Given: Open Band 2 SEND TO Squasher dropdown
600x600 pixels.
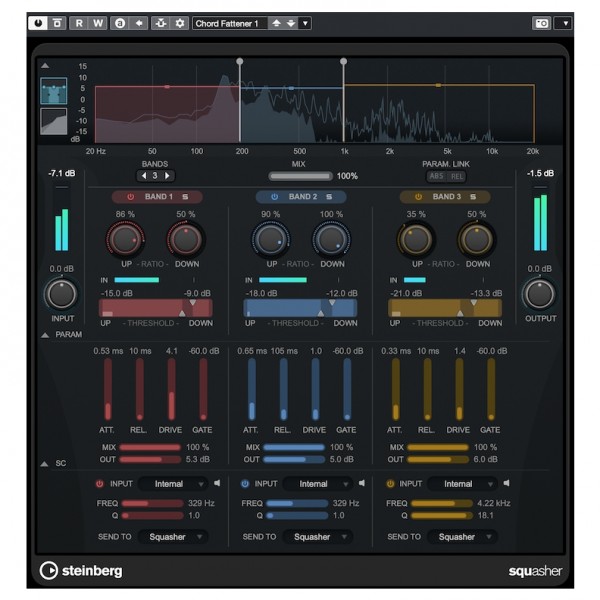Looking at the screenshot, I should (x=318, y=537).
